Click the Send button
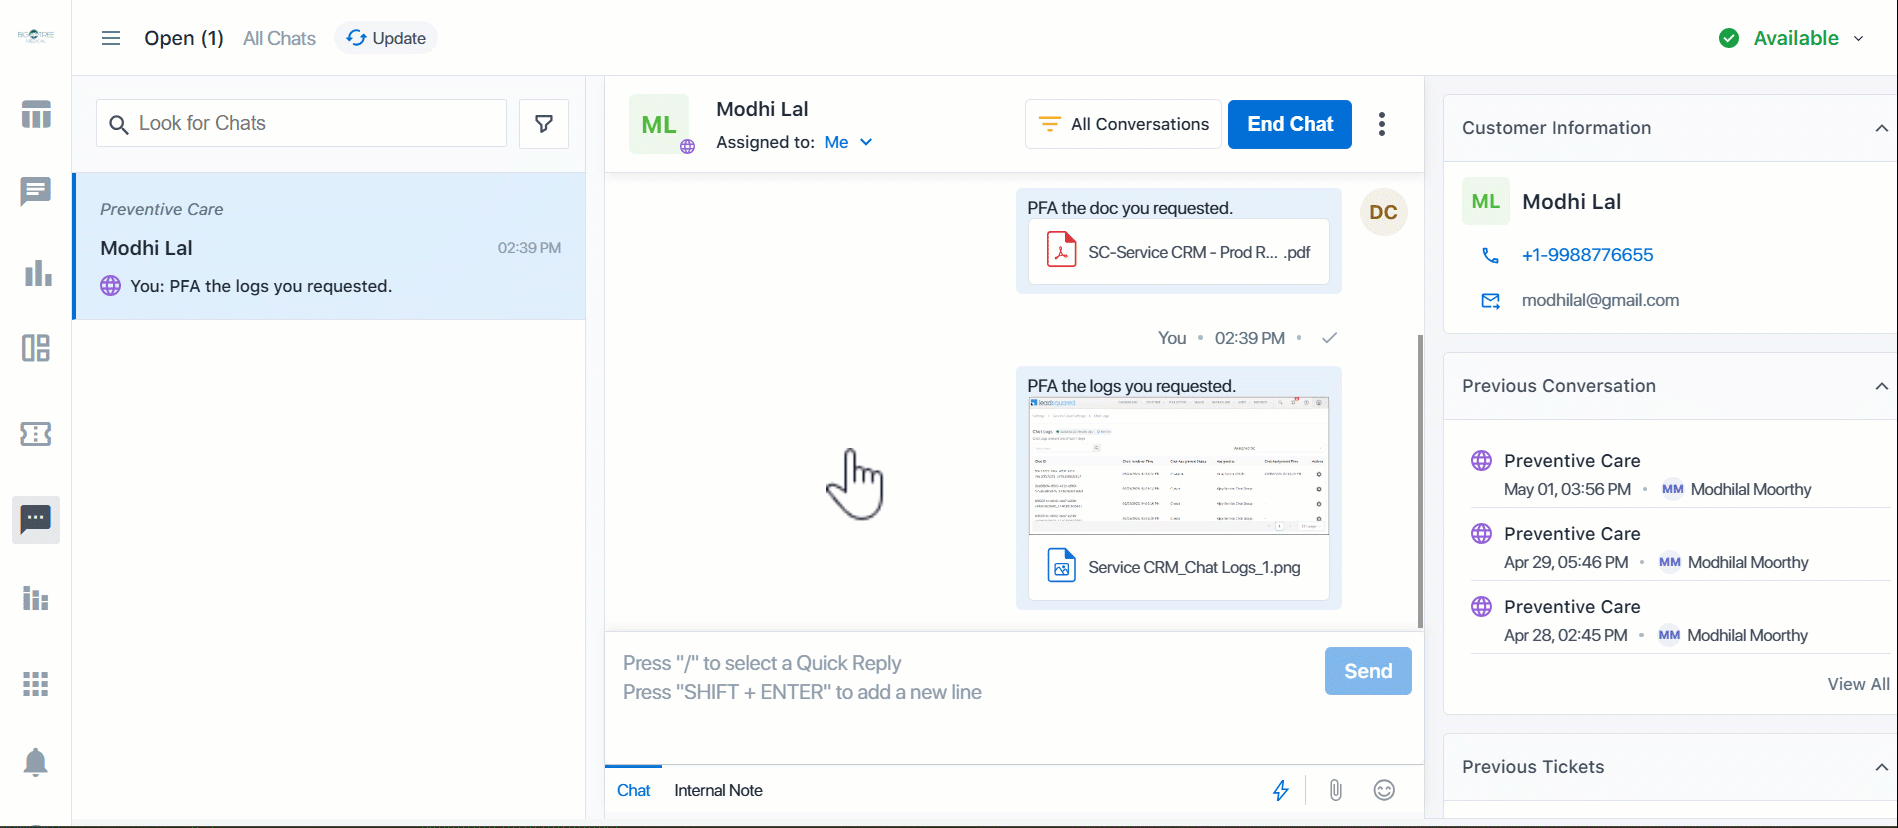Screen dimensions: 1898x828 1368,671
